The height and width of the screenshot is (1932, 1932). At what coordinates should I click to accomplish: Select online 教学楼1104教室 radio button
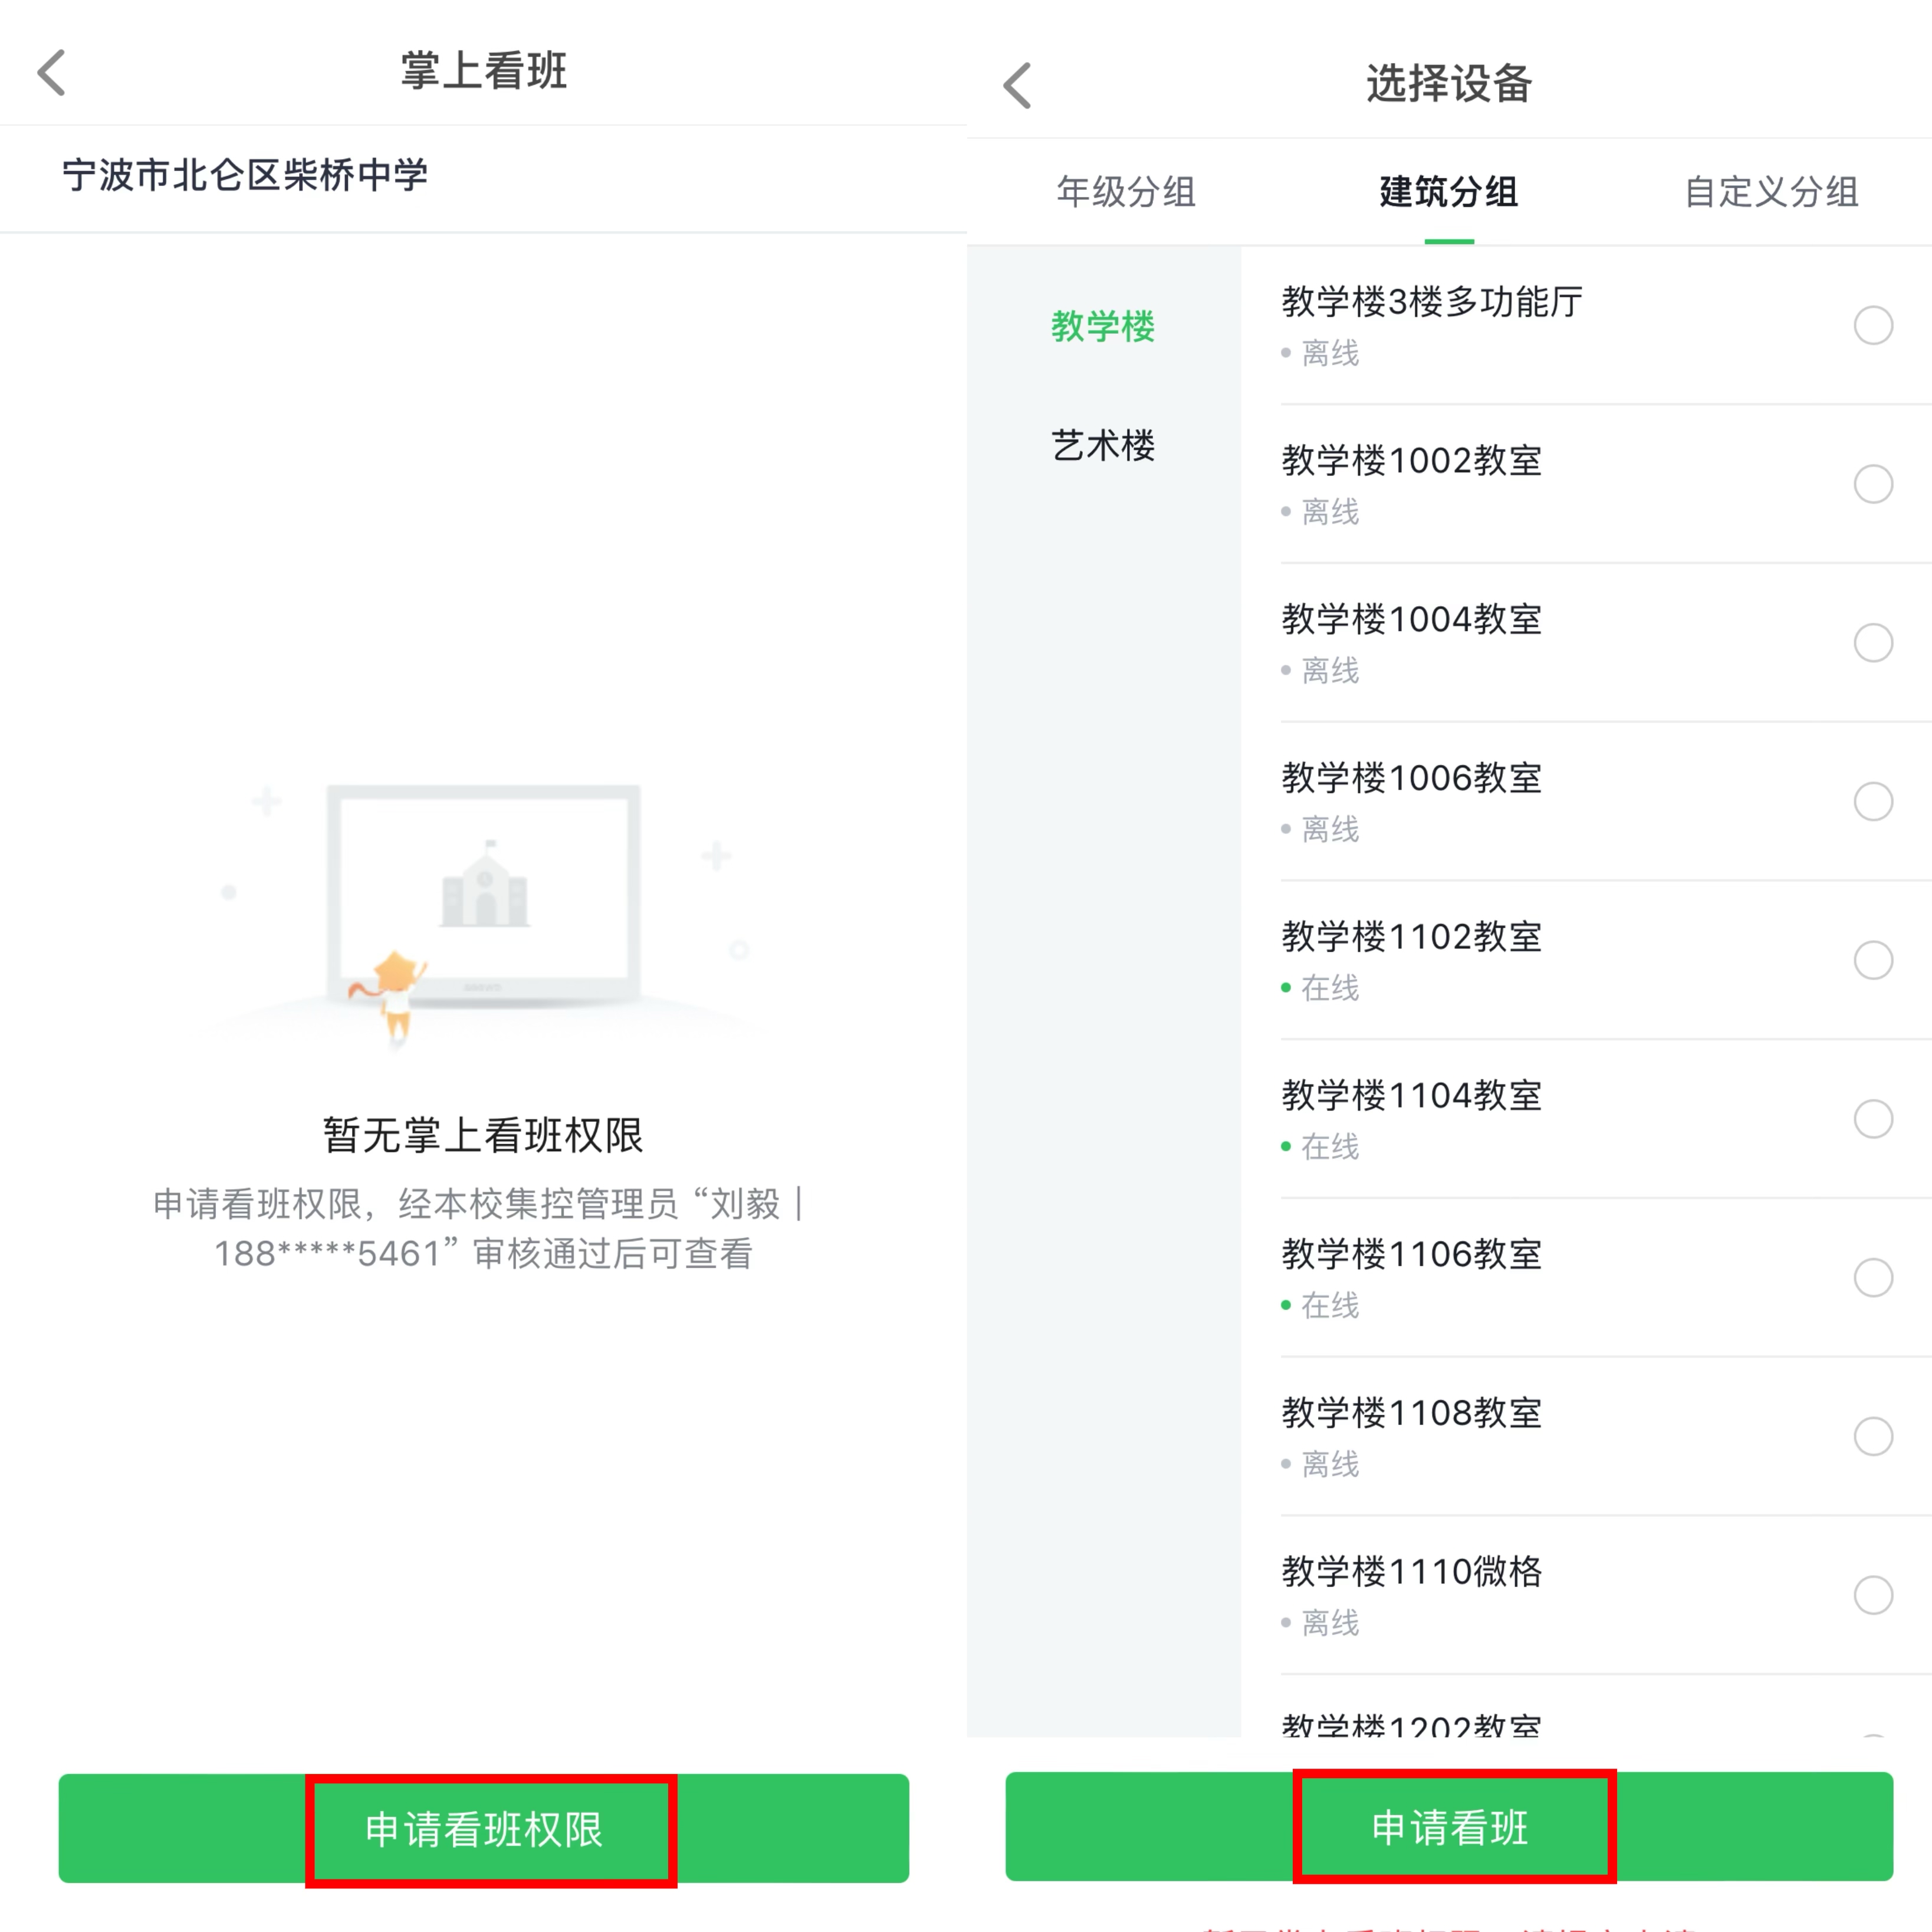(1873, 1118)
